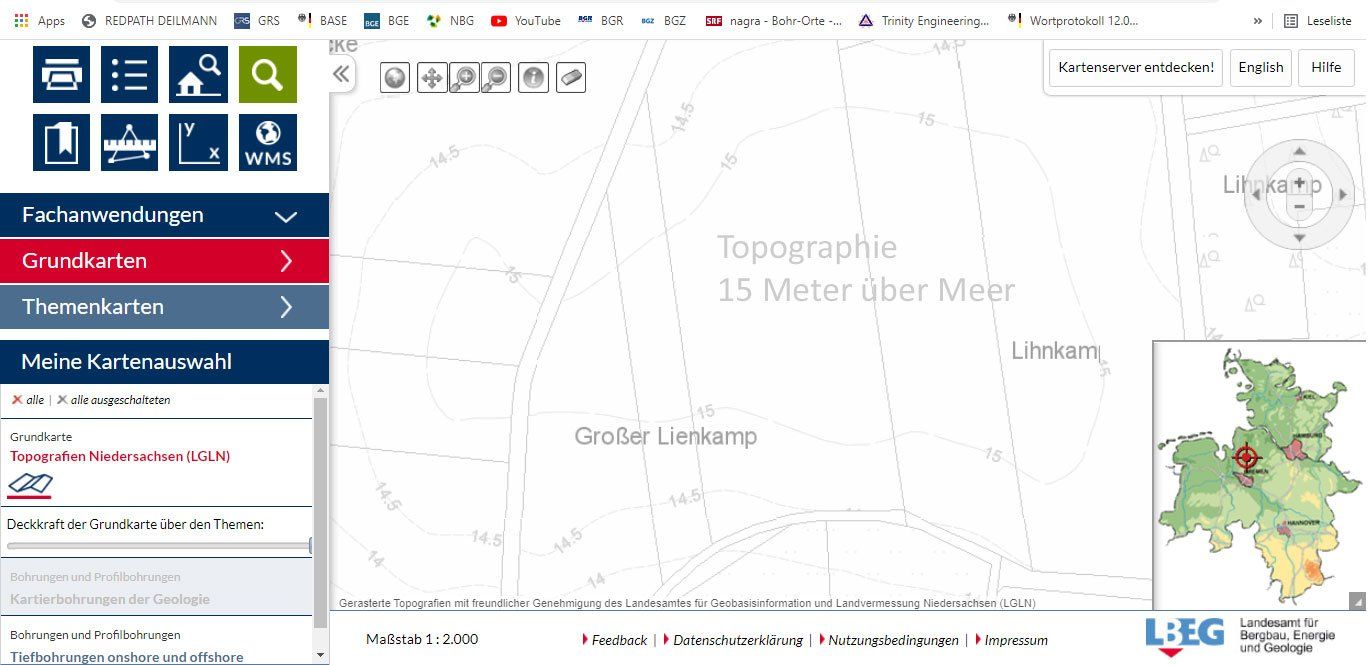Pan map west with compass arrow

click(1256, 195)
